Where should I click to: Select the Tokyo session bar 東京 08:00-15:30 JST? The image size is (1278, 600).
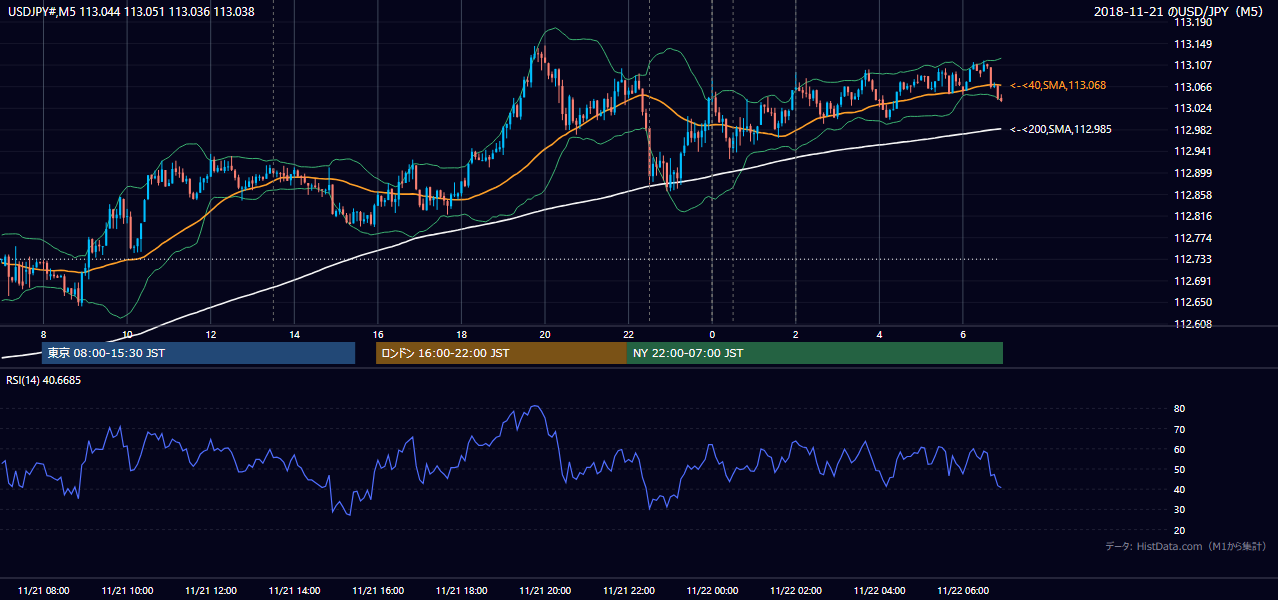pyautogui.click(x=198, y=353)
